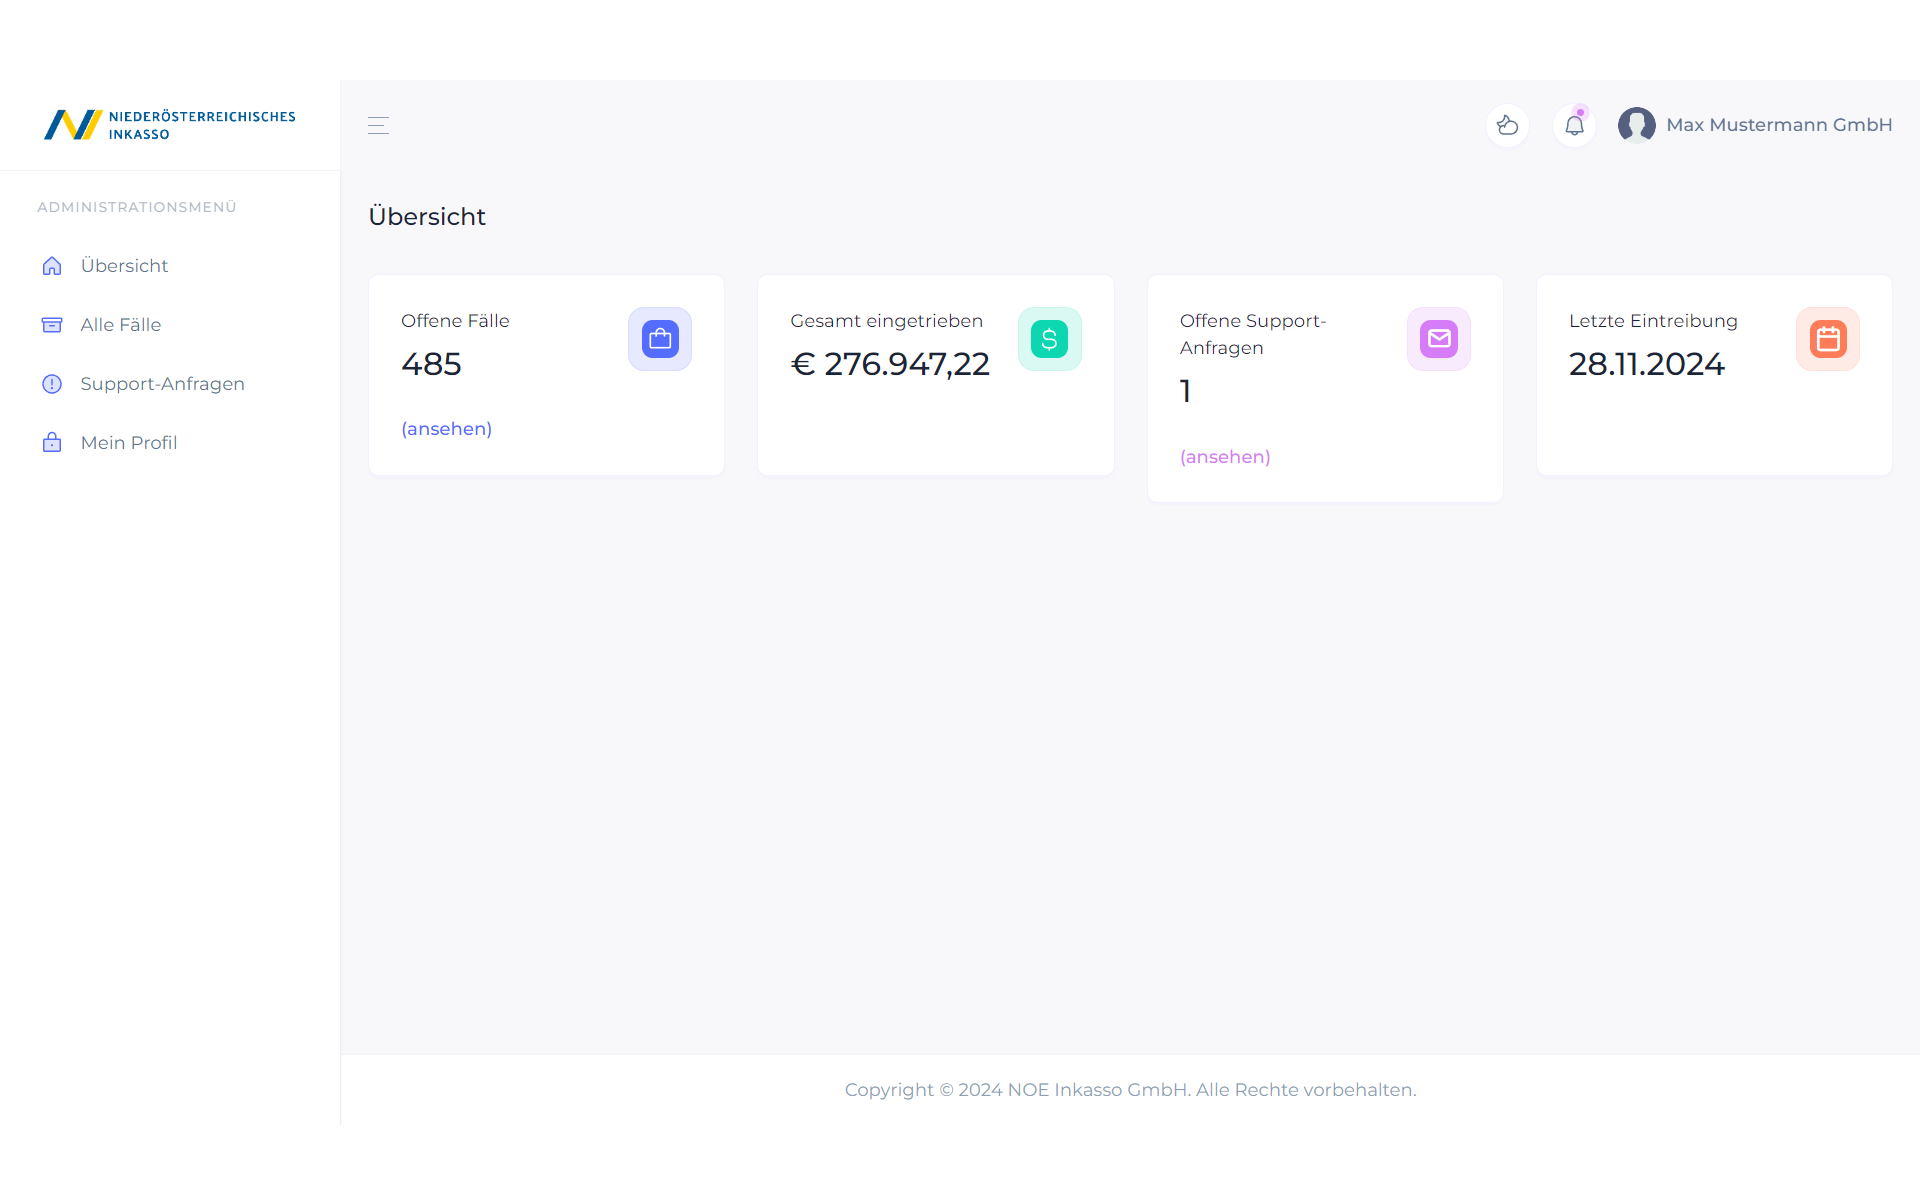
Task: Toggle dark mode with moon-cloud icon
Action: click(x=1507, y=126)
